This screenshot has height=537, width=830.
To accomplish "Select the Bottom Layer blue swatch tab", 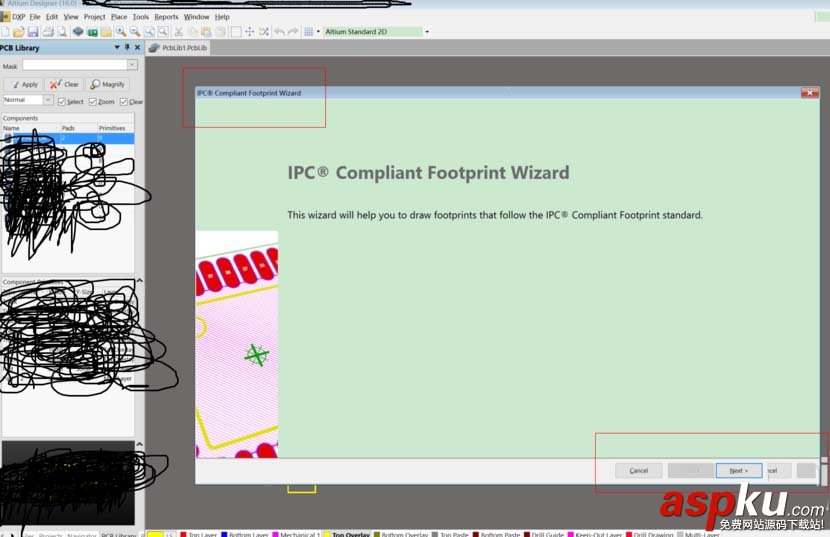I will (x=245, y=534).
